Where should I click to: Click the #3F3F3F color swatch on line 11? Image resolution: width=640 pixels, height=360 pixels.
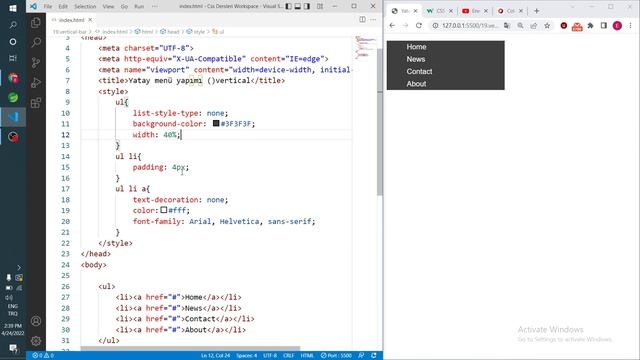click(x=216, y=123)
